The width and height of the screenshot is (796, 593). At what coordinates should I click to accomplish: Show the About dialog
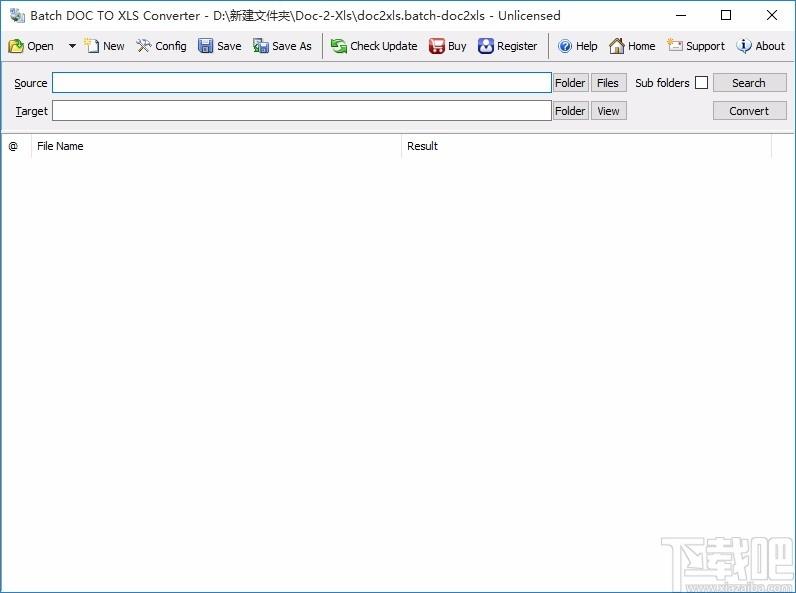(x=761, y=46)
